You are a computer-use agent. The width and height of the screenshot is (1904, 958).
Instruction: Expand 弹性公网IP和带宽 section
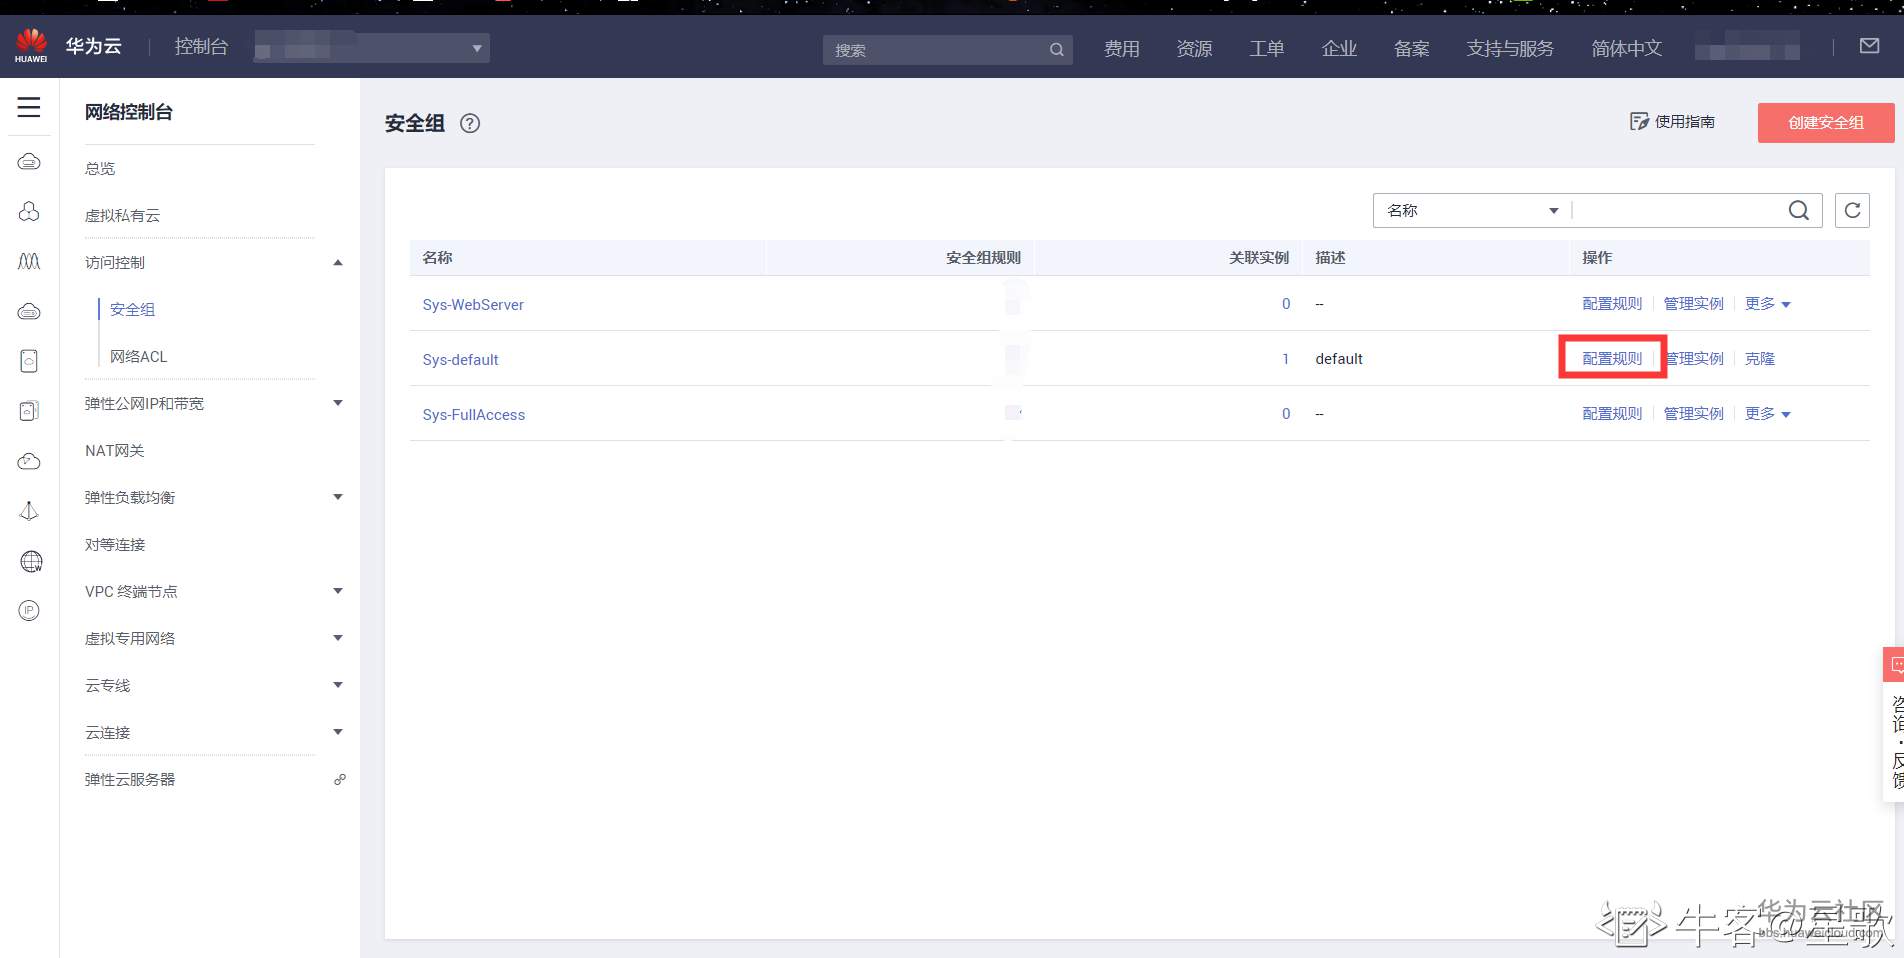338,403
